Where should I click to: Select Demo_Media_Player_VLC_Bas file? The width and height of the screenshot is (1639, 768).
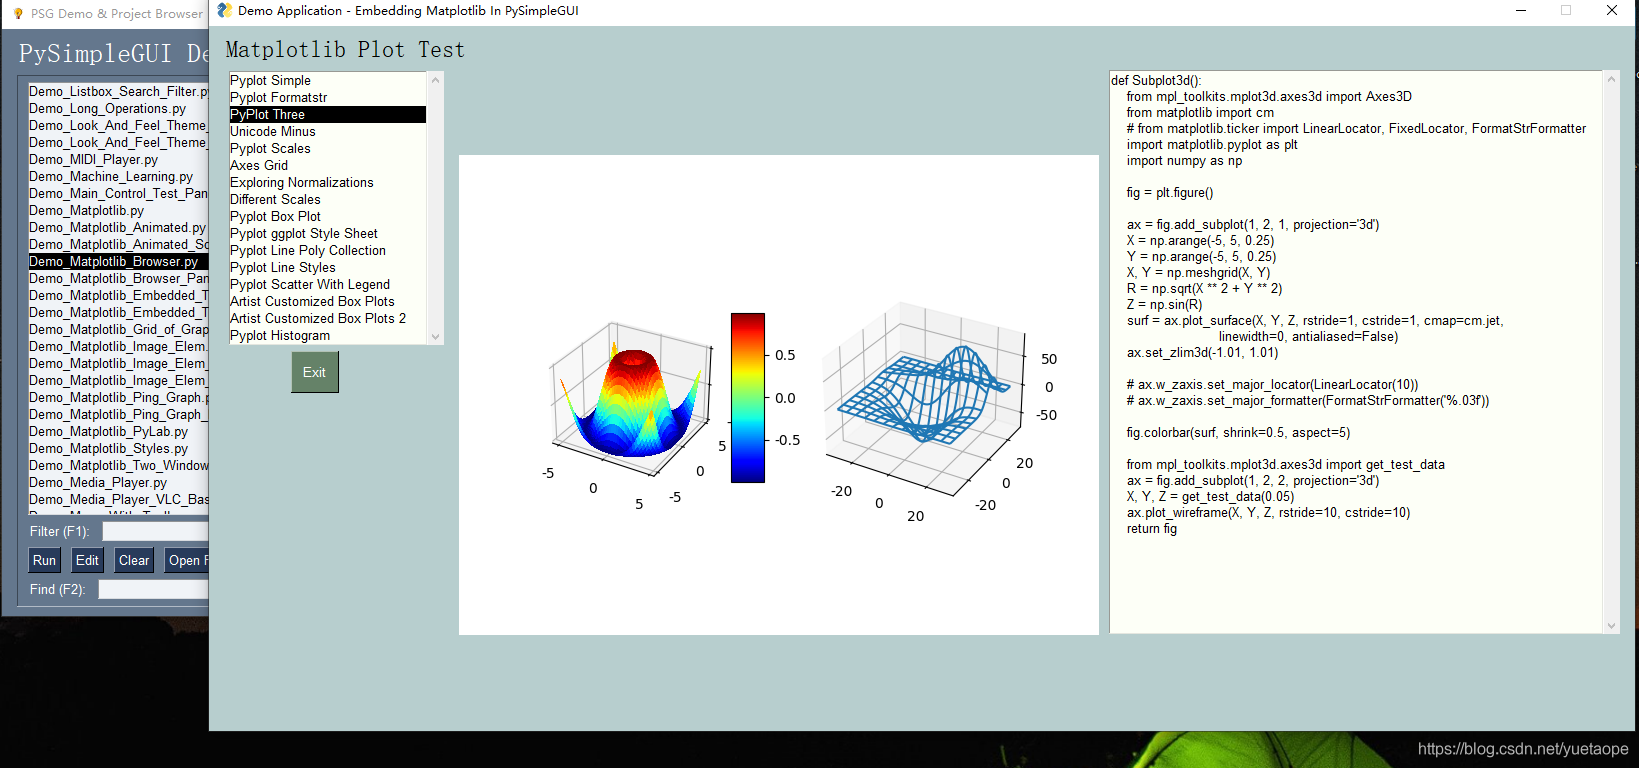pos(119,499)
